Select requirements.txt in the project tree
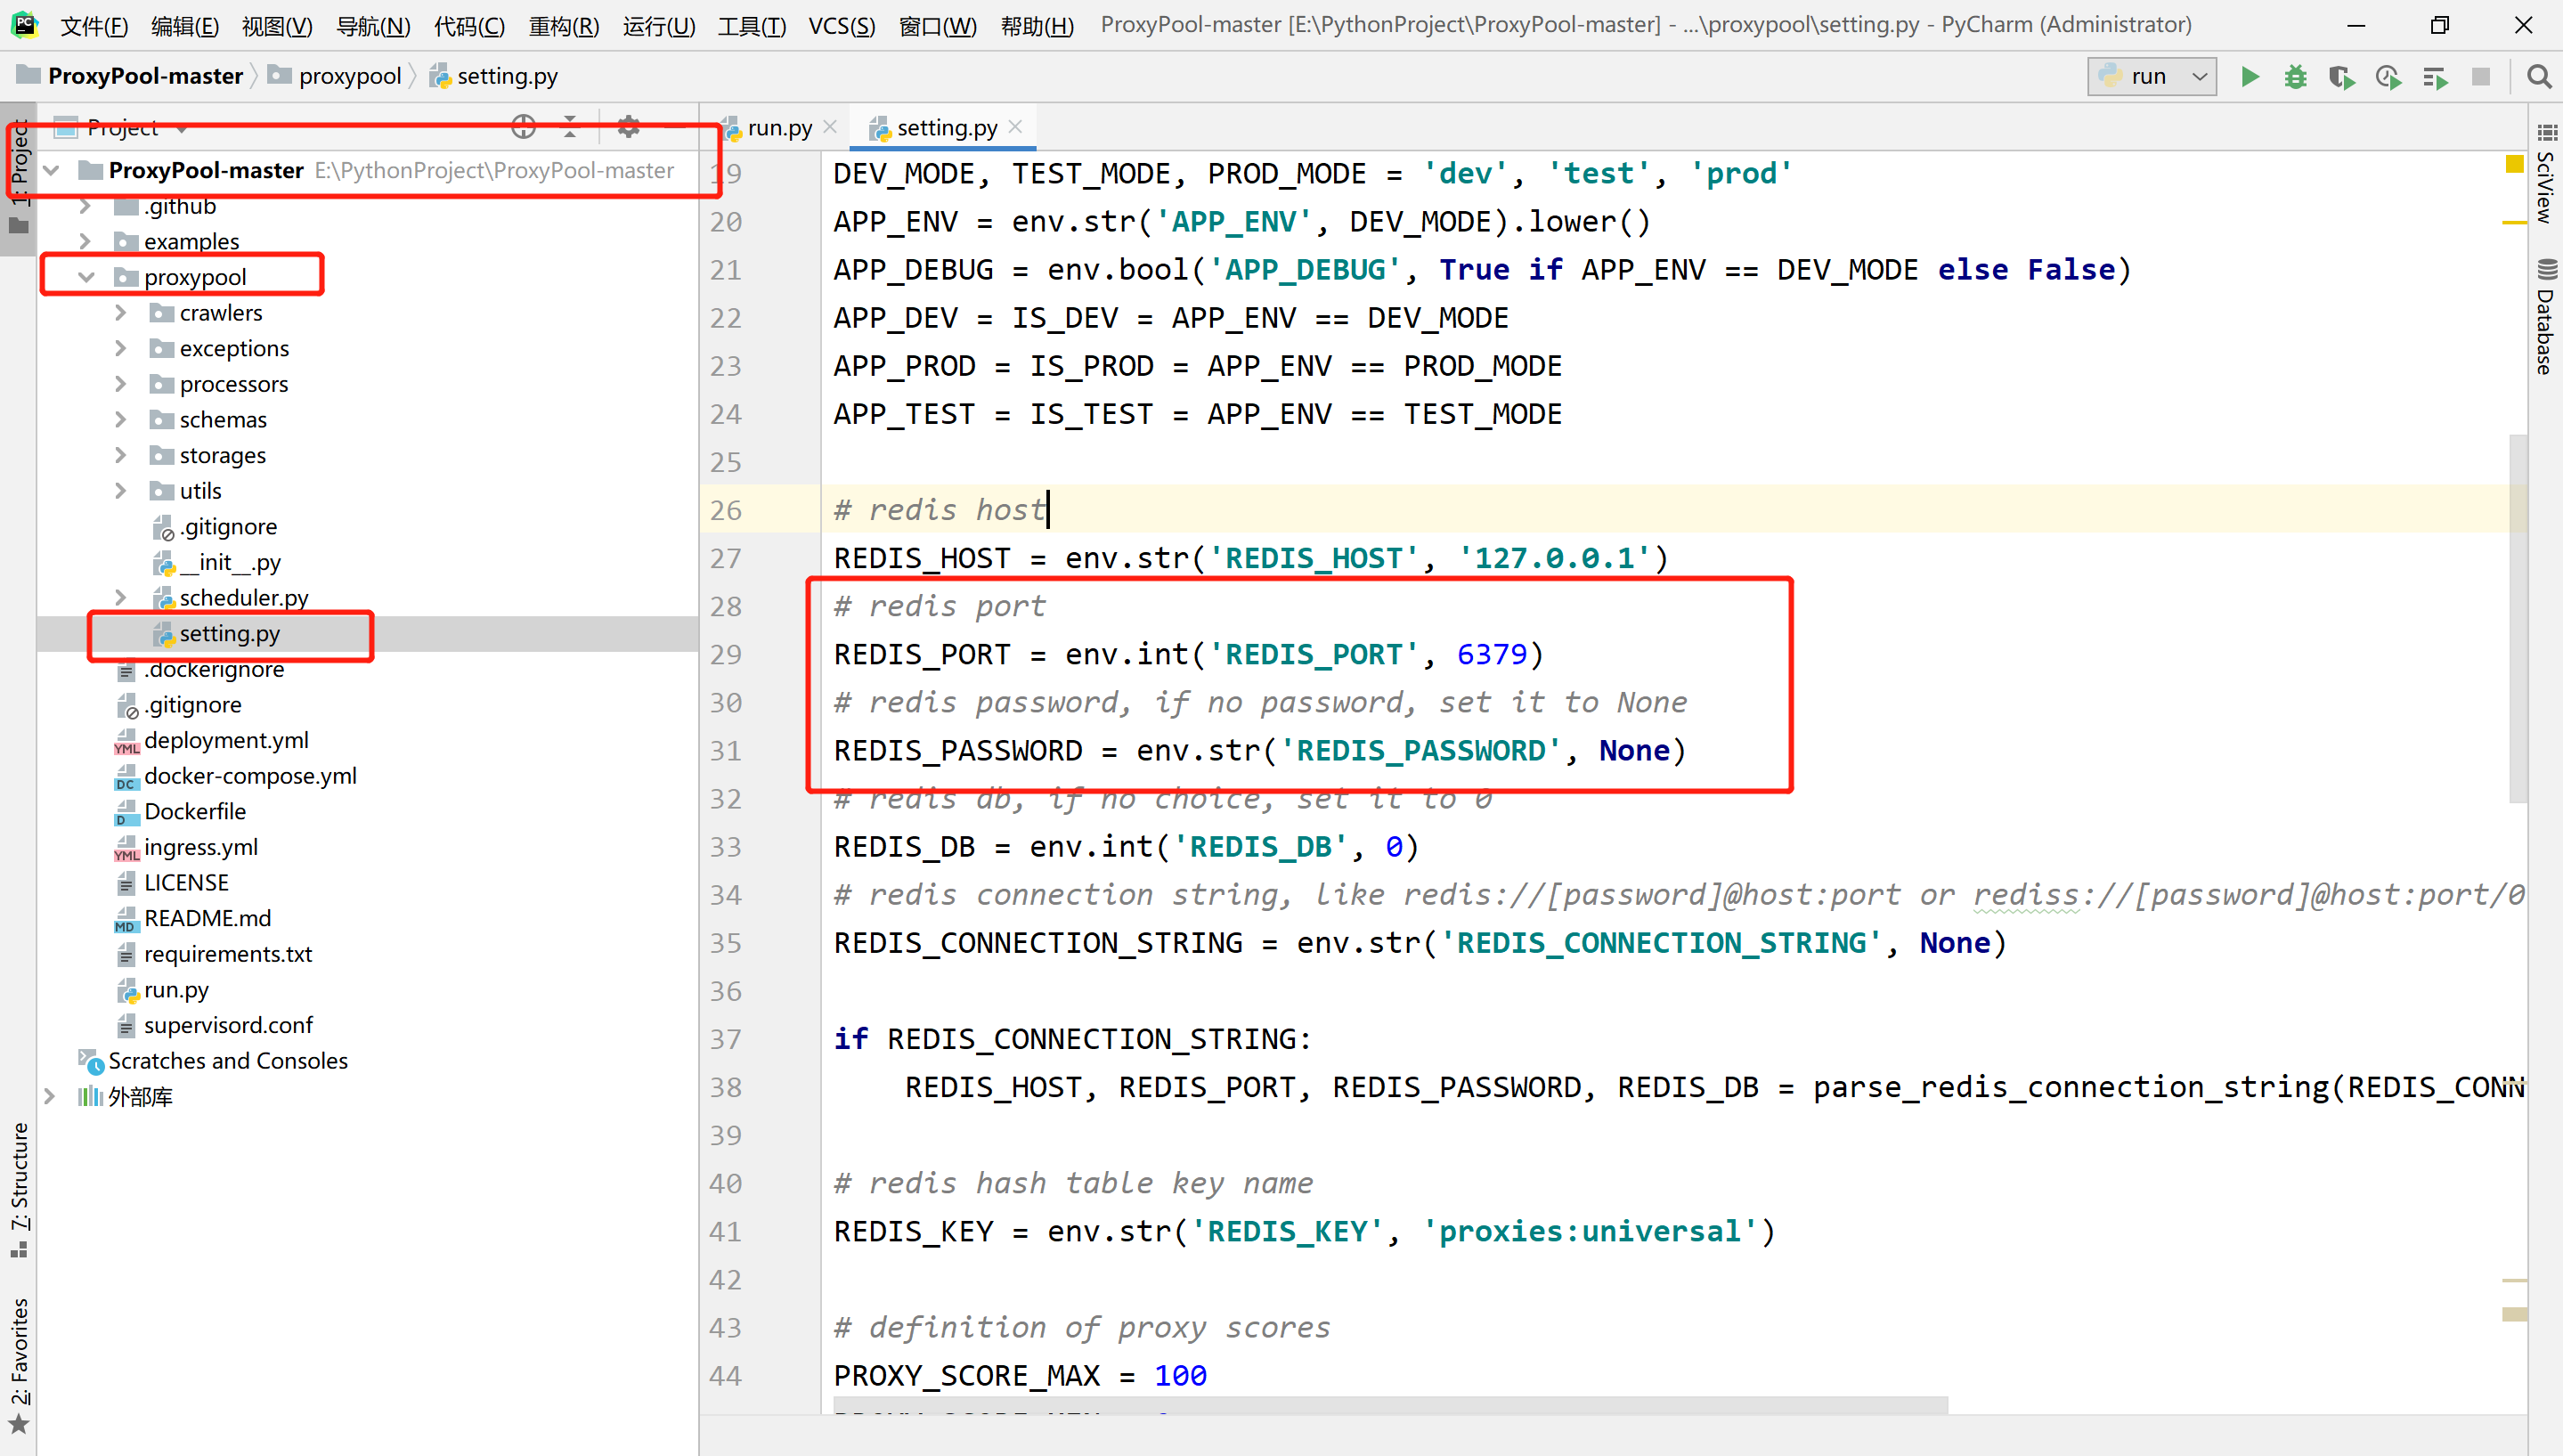Screen dimensions: 2563x1456 pyautogui.click(x=227, y=954)
